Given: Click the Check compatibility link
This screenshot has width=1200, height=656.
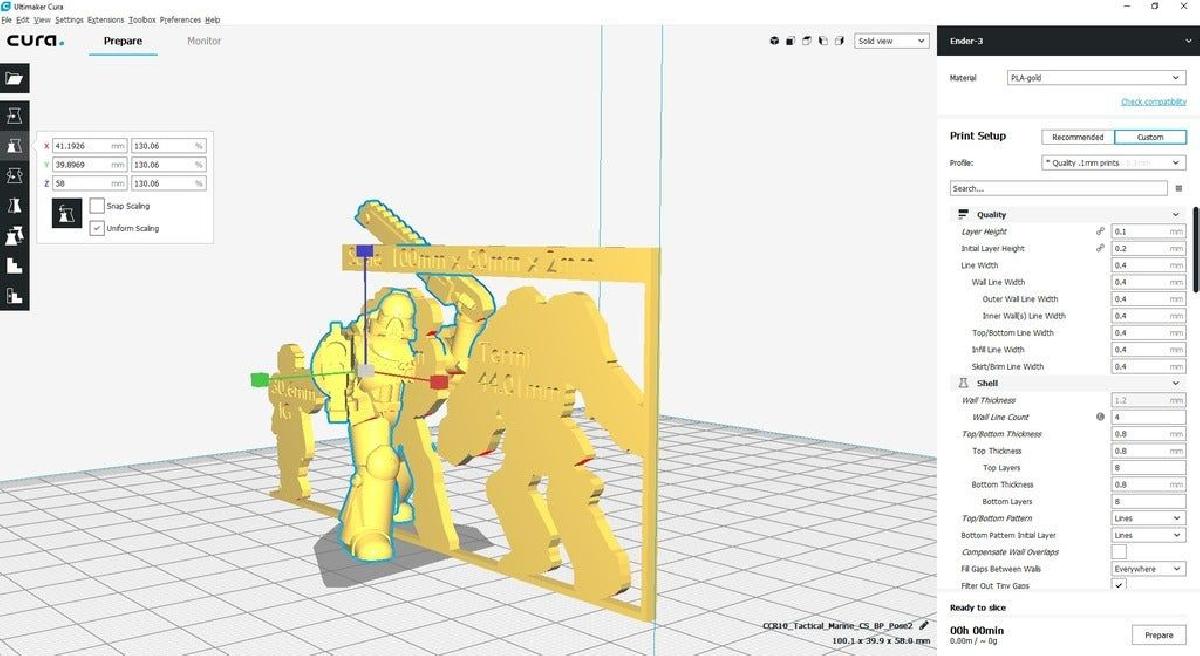Looking at the screenshot, I should 1153,102.
